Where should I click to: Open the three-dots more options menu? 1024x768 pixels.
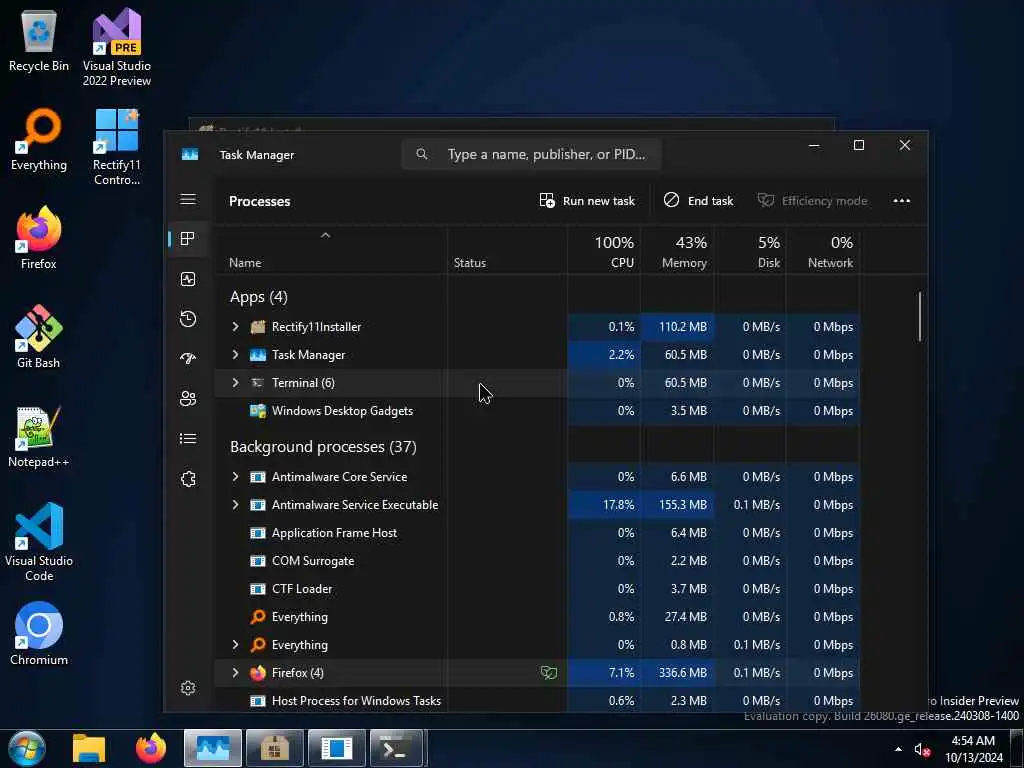tap(901, 201)
